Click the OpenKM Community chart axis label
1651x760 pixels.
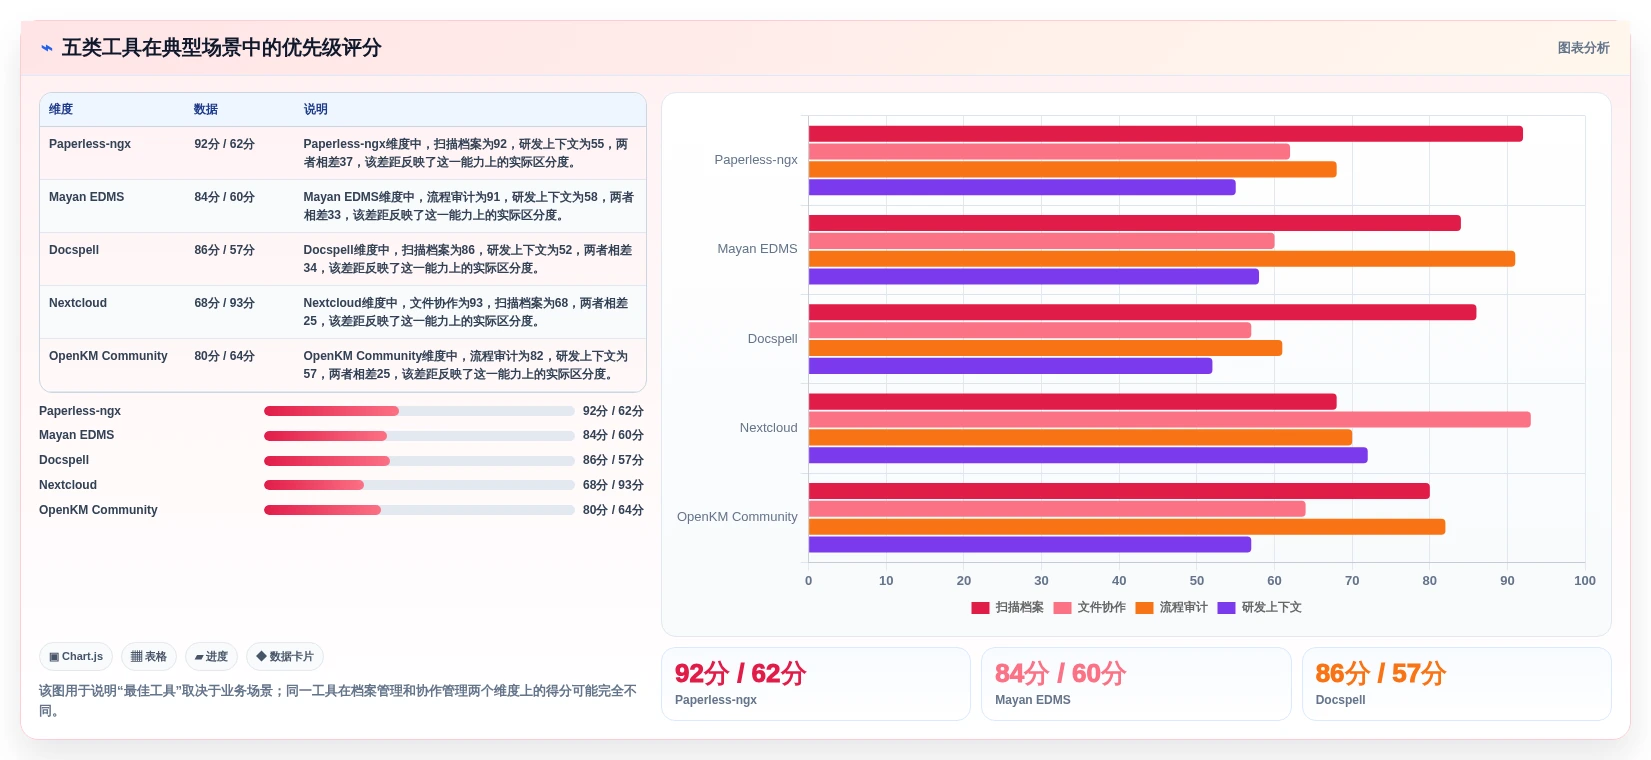[737, 517]
